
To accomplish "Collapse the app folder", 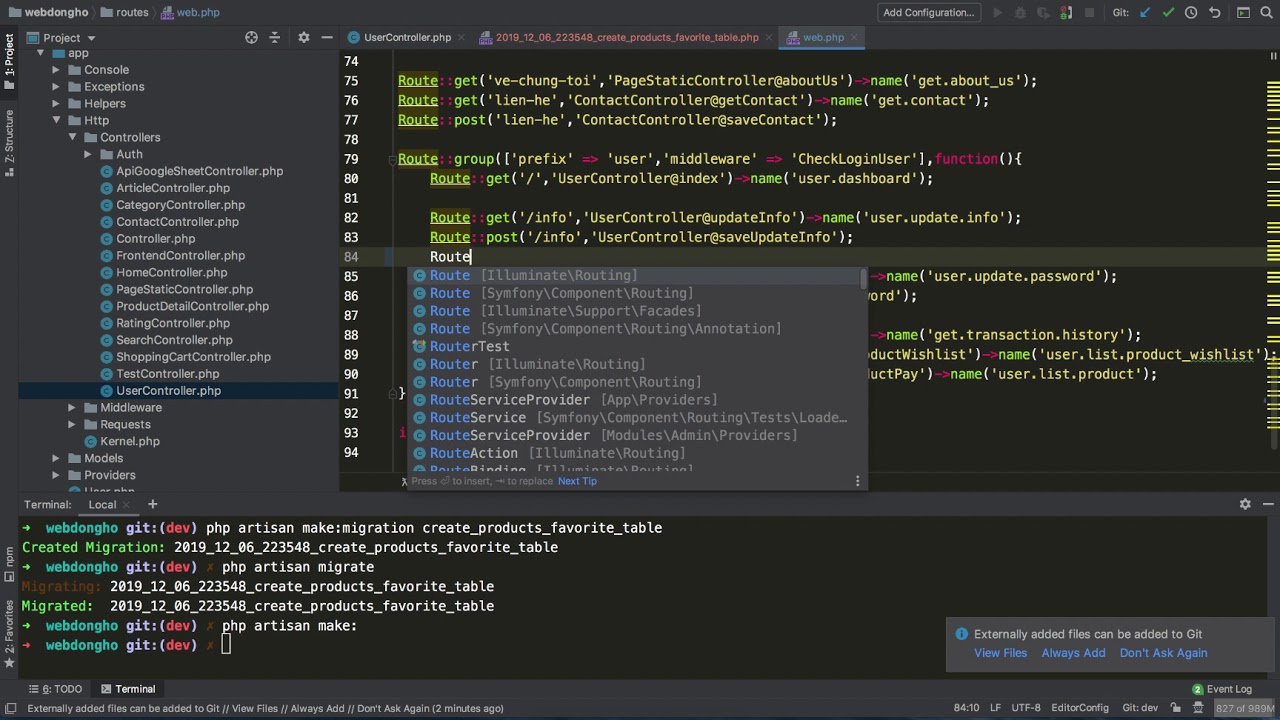I will point(40,53).
